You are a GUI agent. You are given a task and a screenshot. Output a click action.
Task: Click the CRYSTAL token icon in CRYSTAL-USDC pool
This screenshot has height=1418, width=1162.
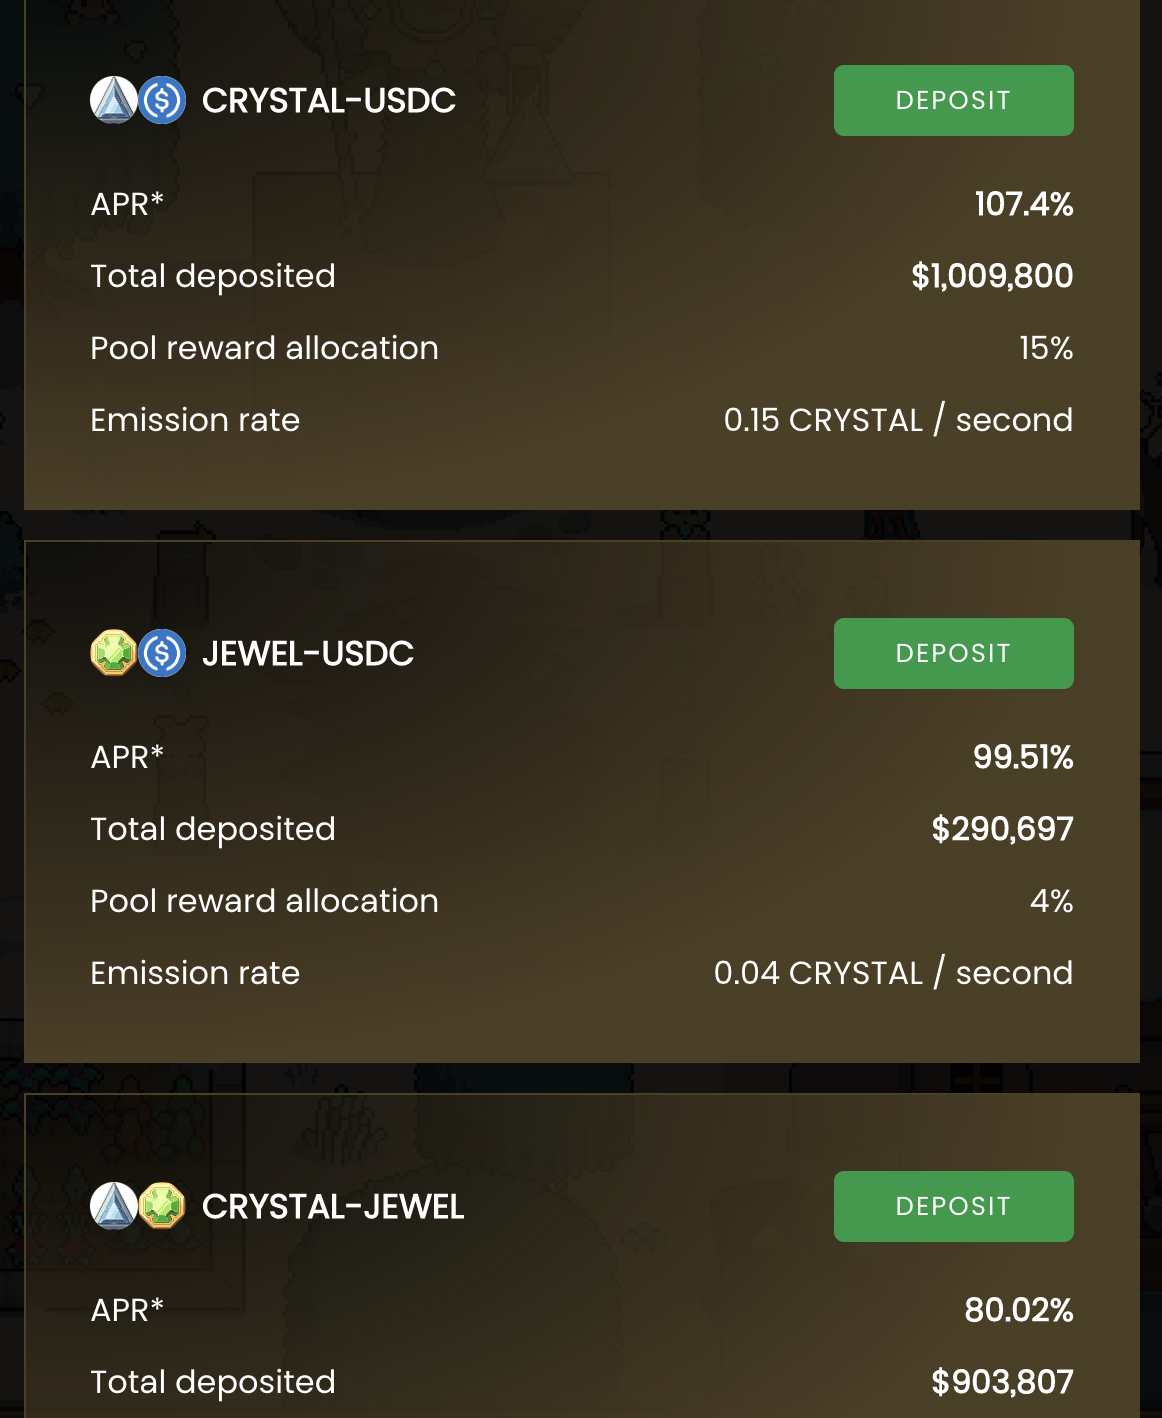coord(114,100)
